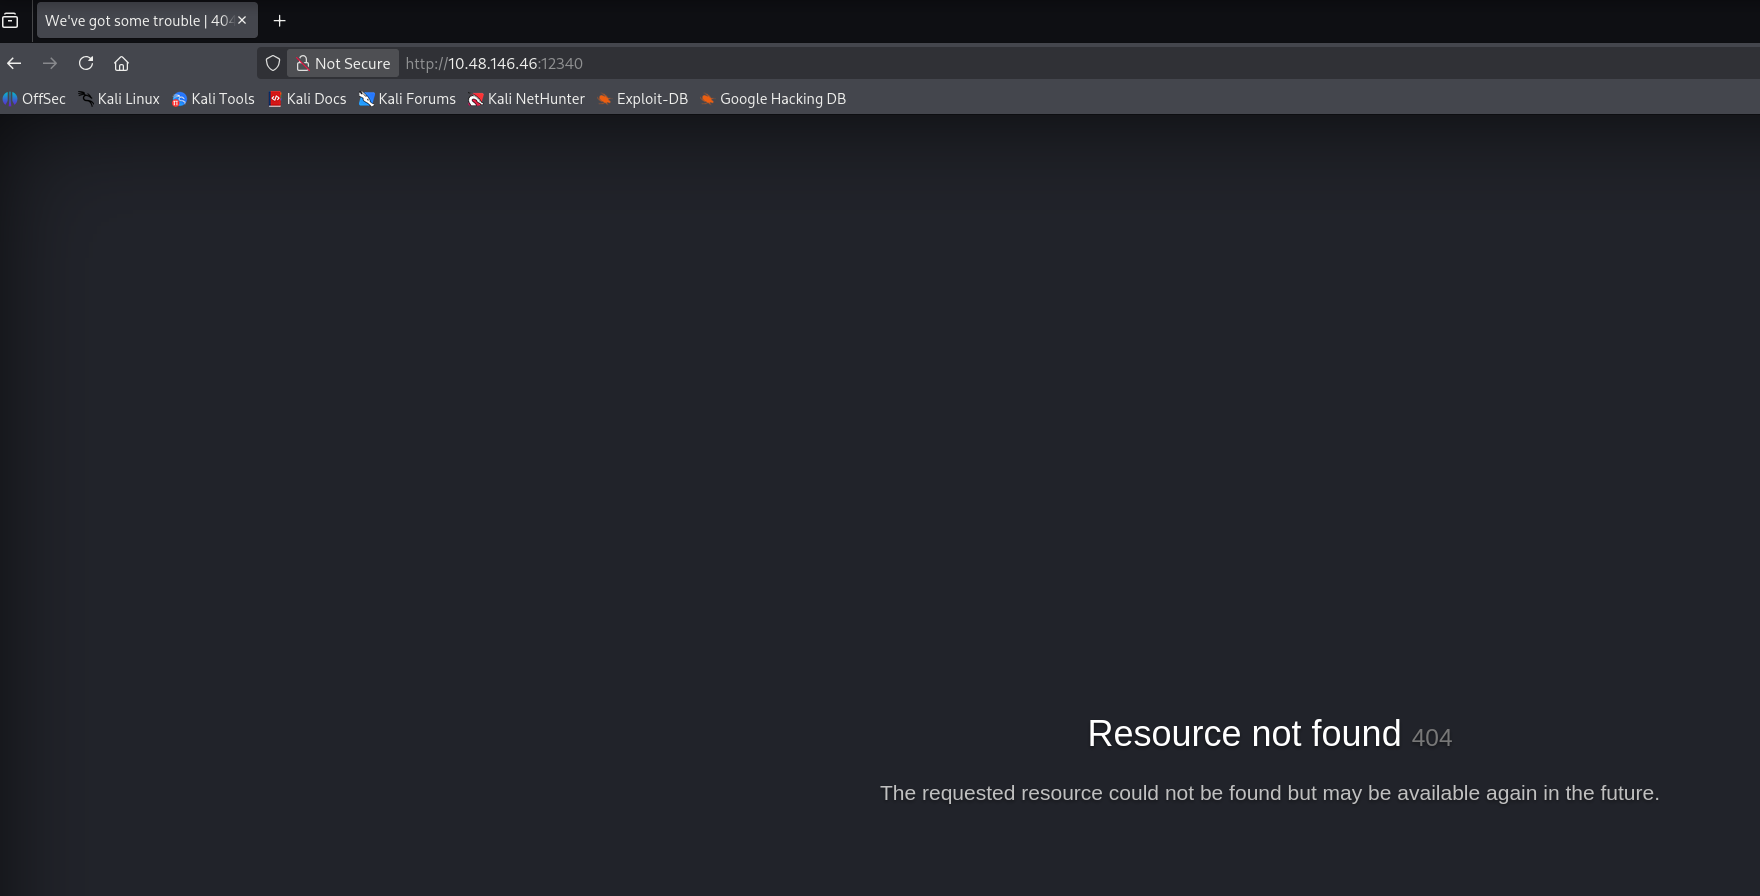This screenshot has width=1760, height=896.
Task: Click the URL address bar field
Action: click(x=900, y=63)
